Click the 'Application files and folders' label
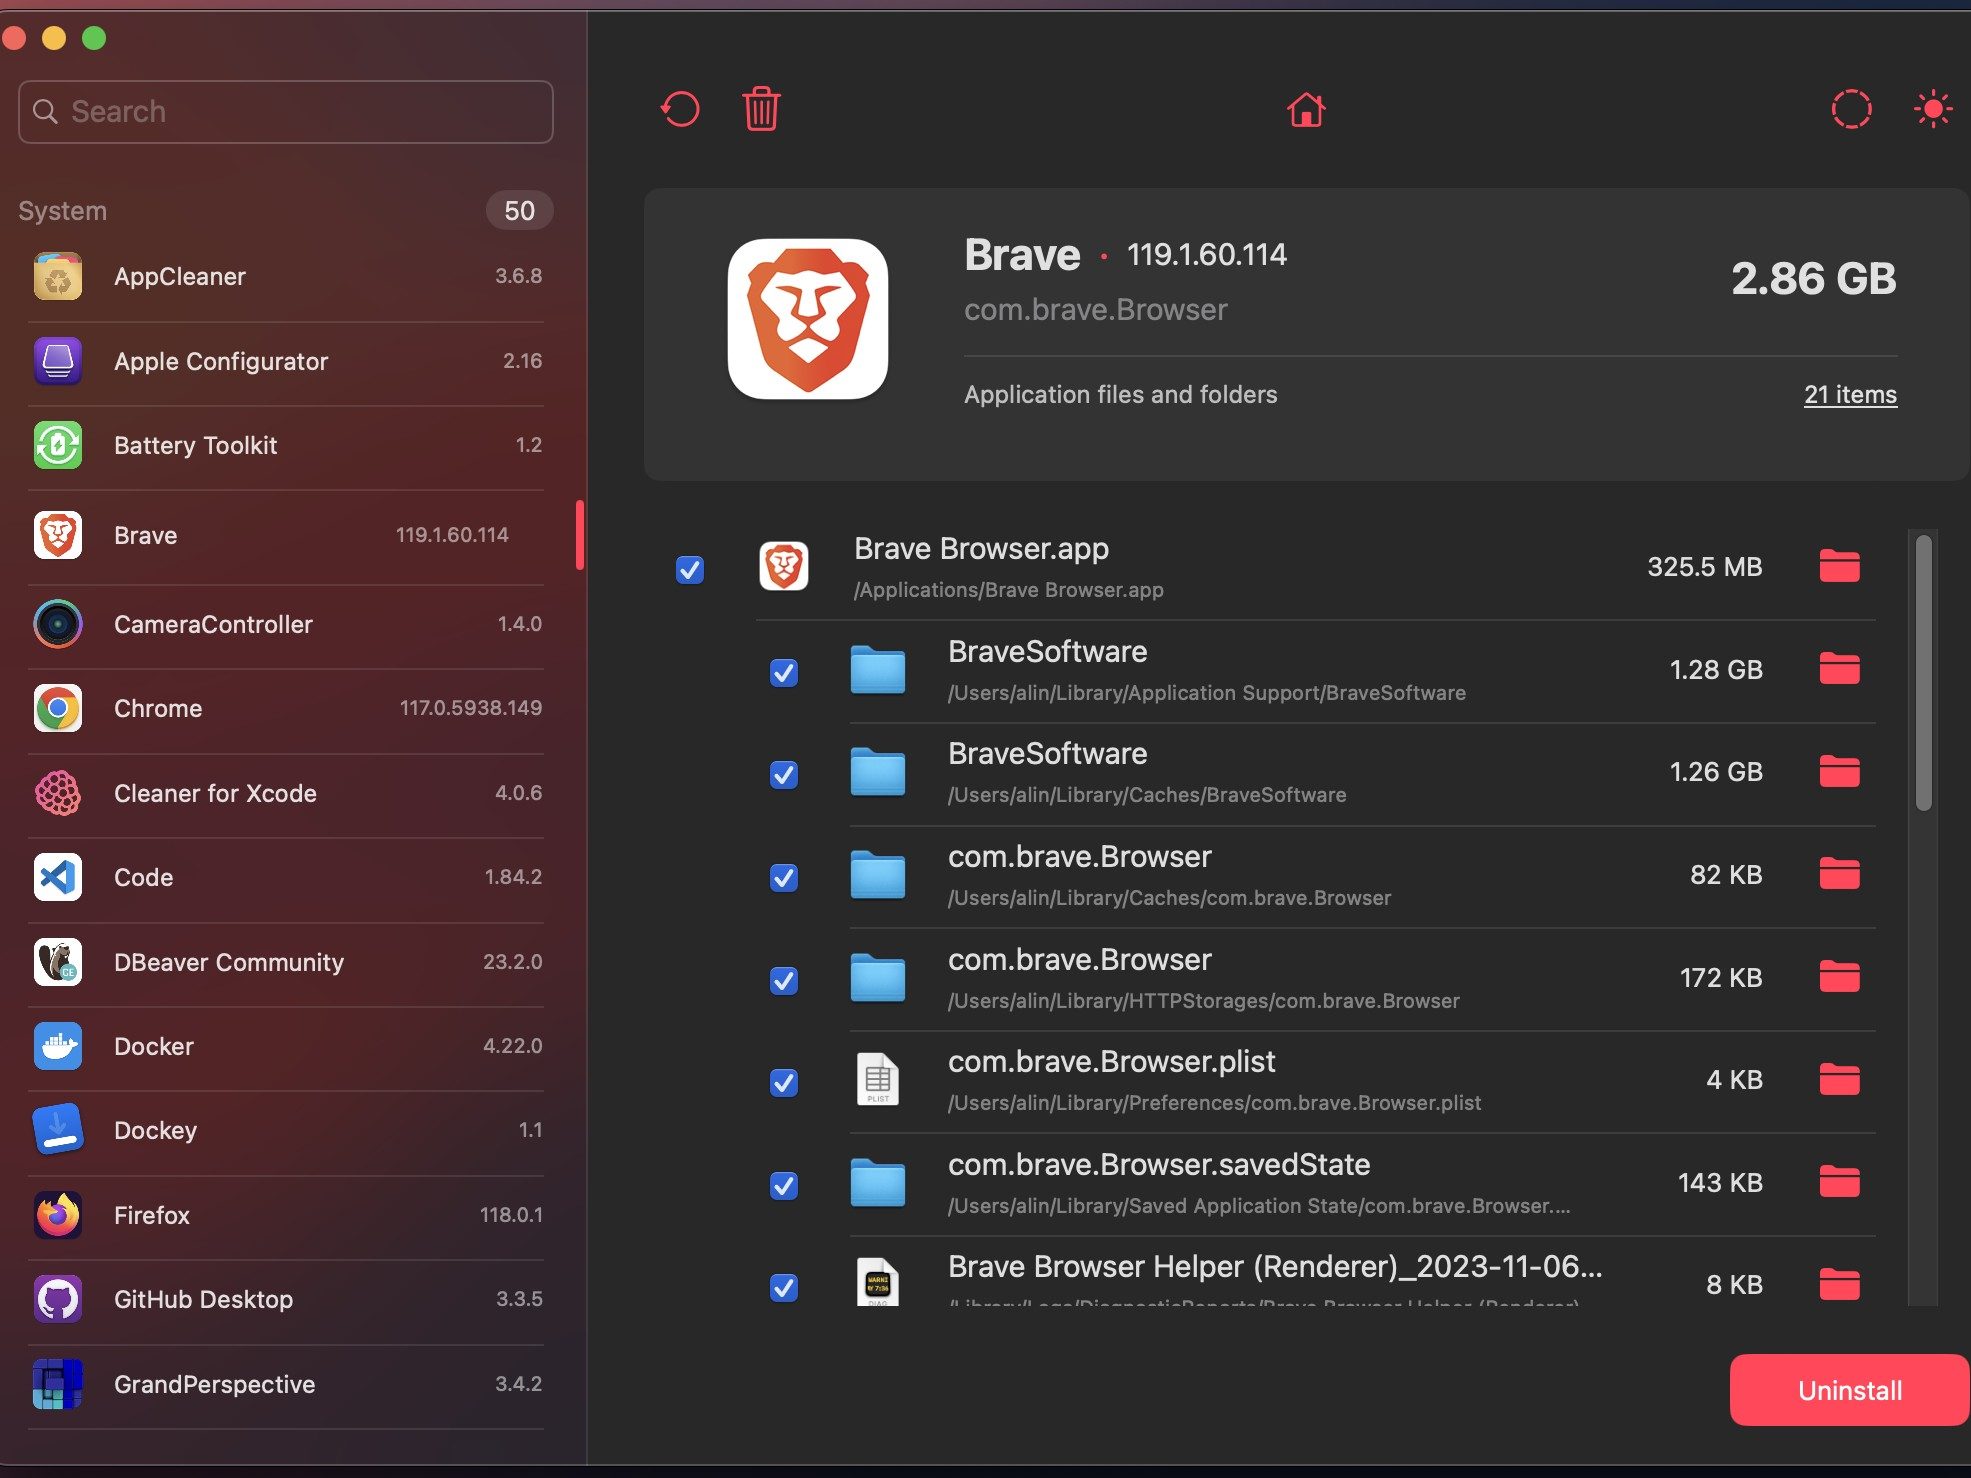 [1120, 394]
